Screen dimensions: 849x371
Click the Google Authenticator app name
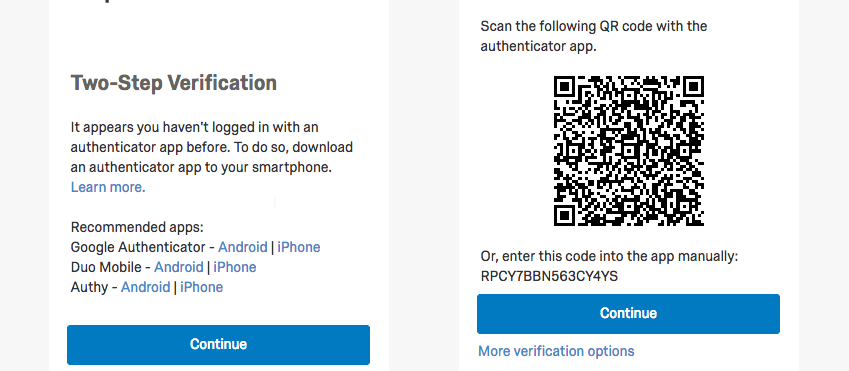coord(138,247)
